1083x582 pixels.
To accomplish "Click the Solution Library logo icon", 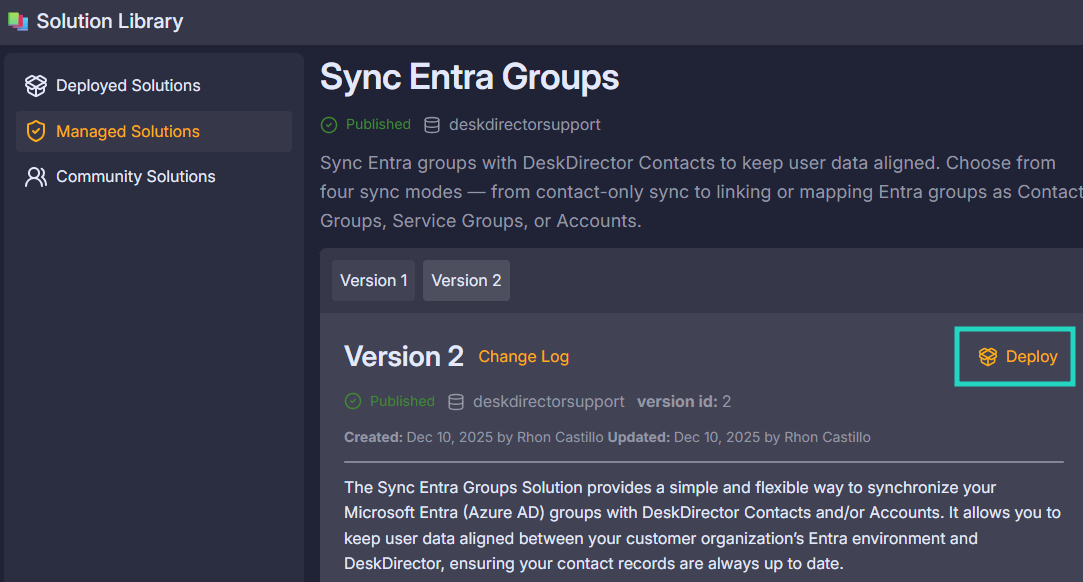I will click(x=17, y=21).
